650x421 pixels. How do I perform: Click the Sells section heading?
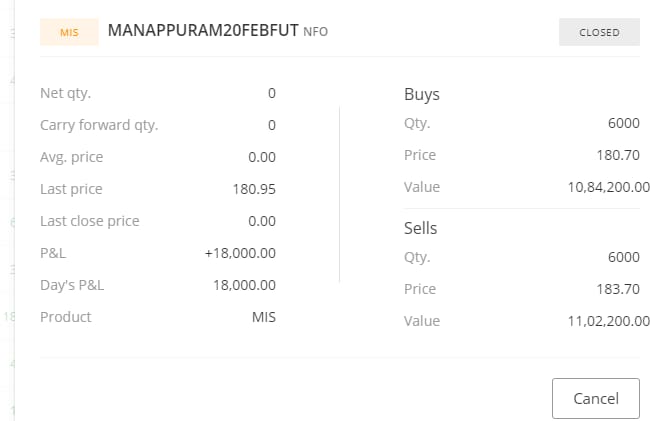pyautogui.click(x=420, y=228)
